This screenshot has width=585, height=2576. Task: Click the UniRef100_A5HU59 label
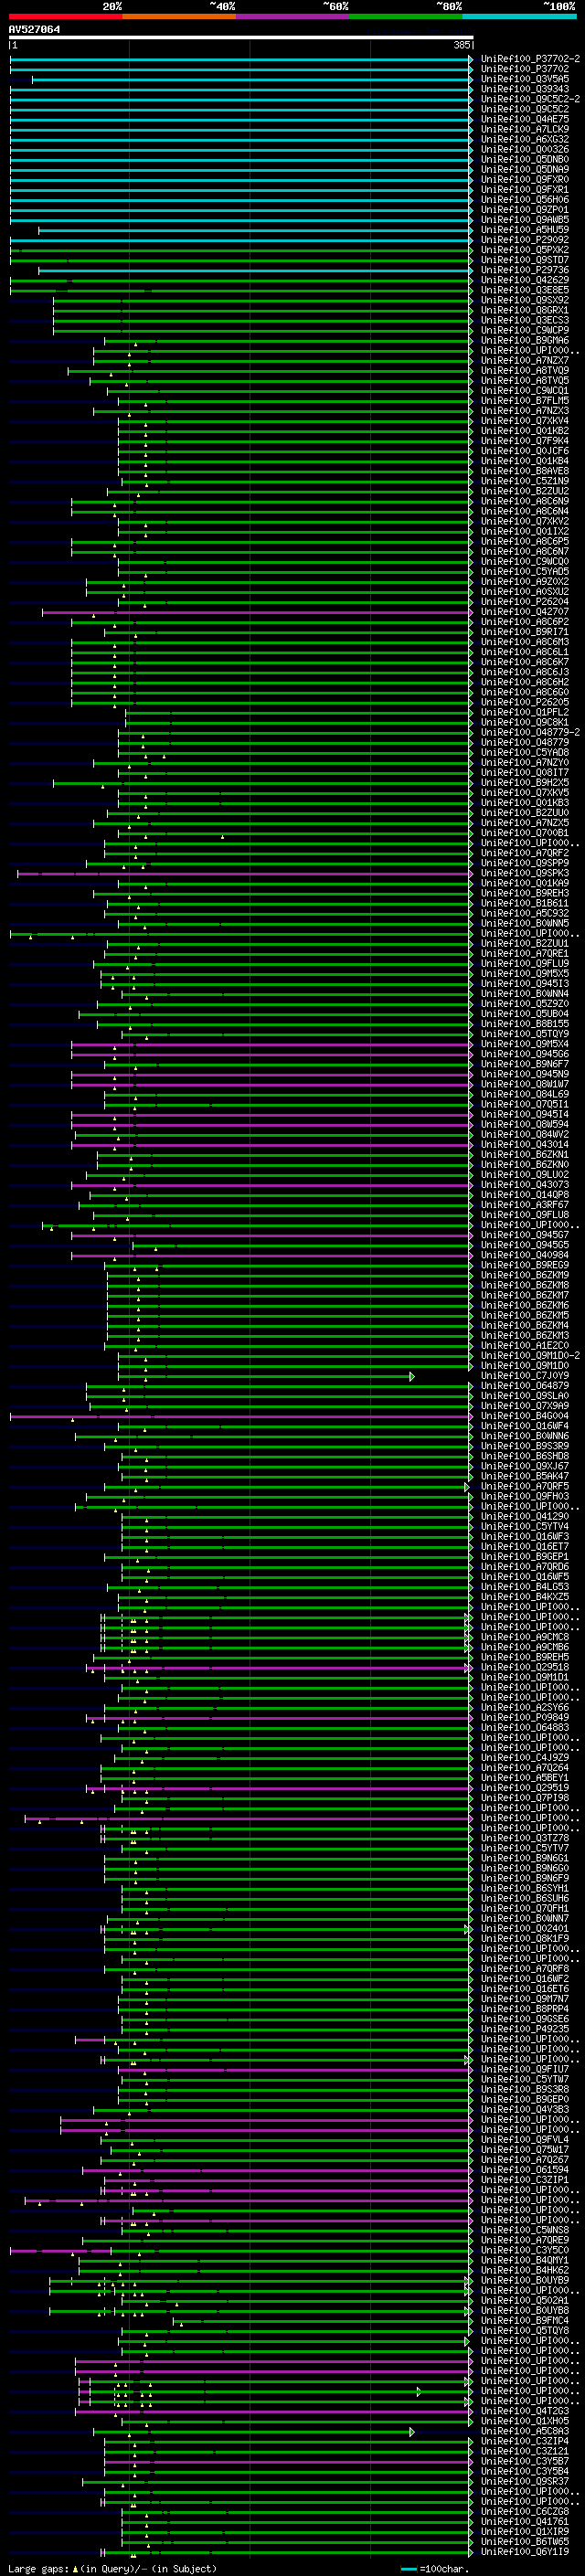(525, 230)
